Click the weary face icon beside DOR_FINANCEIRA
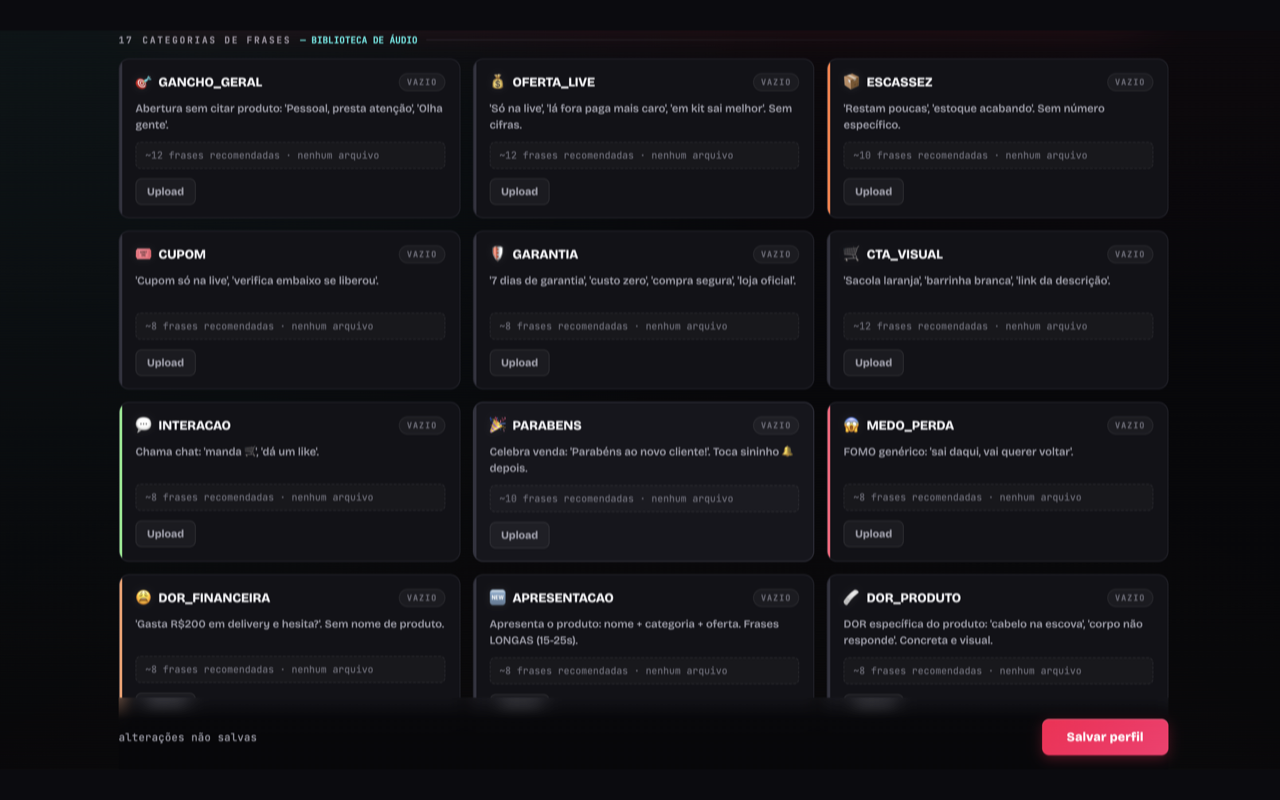The image size is (1280, 800). 143,597
